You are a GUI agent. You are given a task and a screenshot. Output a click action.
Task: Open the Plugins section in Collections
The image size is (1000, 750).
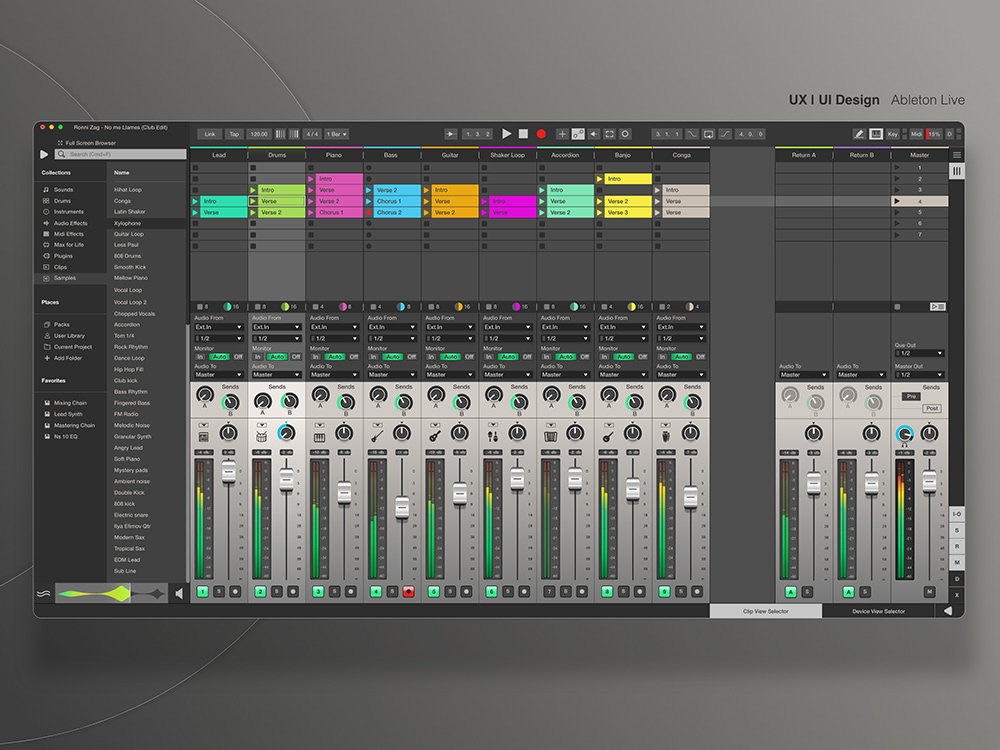pos(62,256)
